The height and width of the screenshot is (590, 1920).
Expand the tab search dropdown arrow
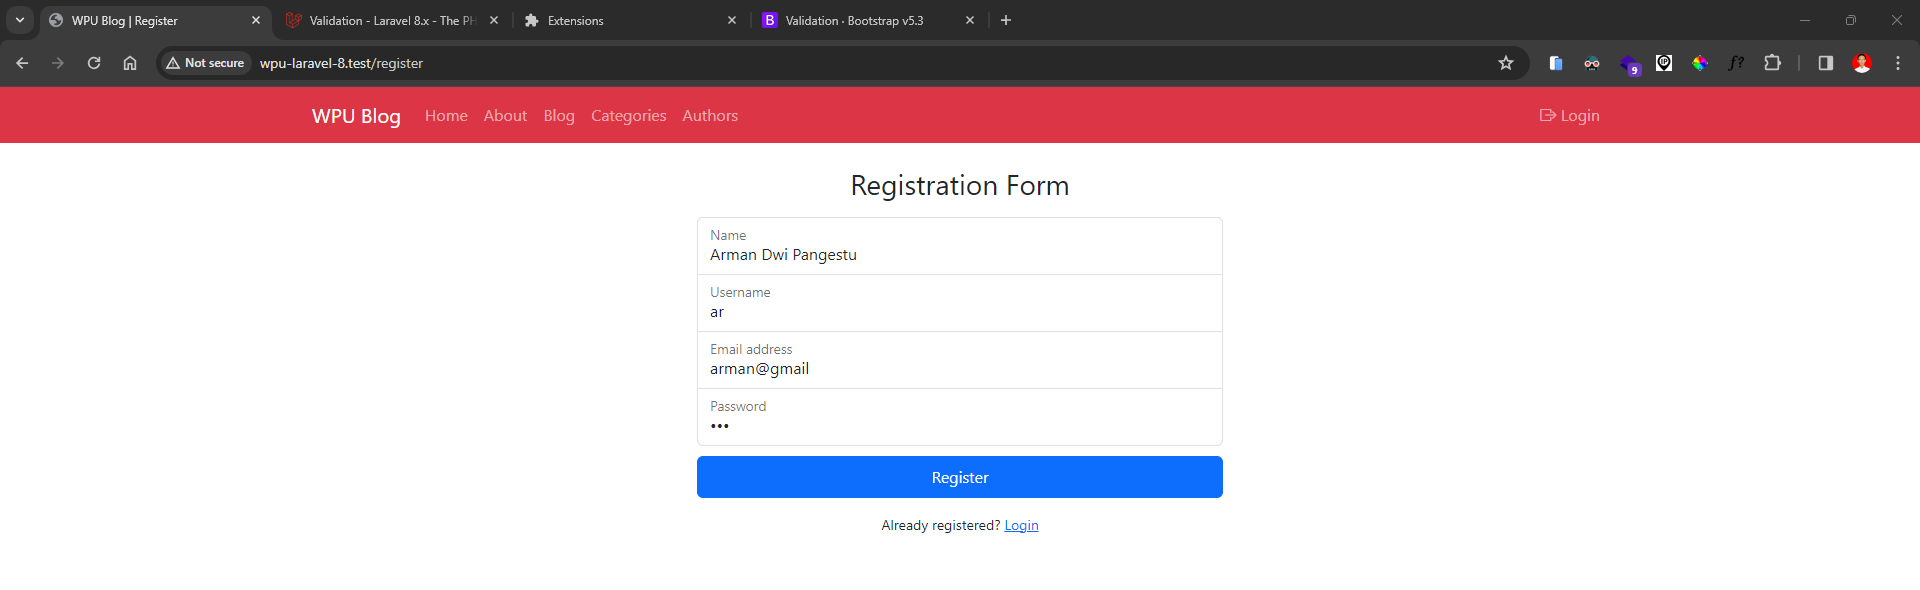coord(20,20)
